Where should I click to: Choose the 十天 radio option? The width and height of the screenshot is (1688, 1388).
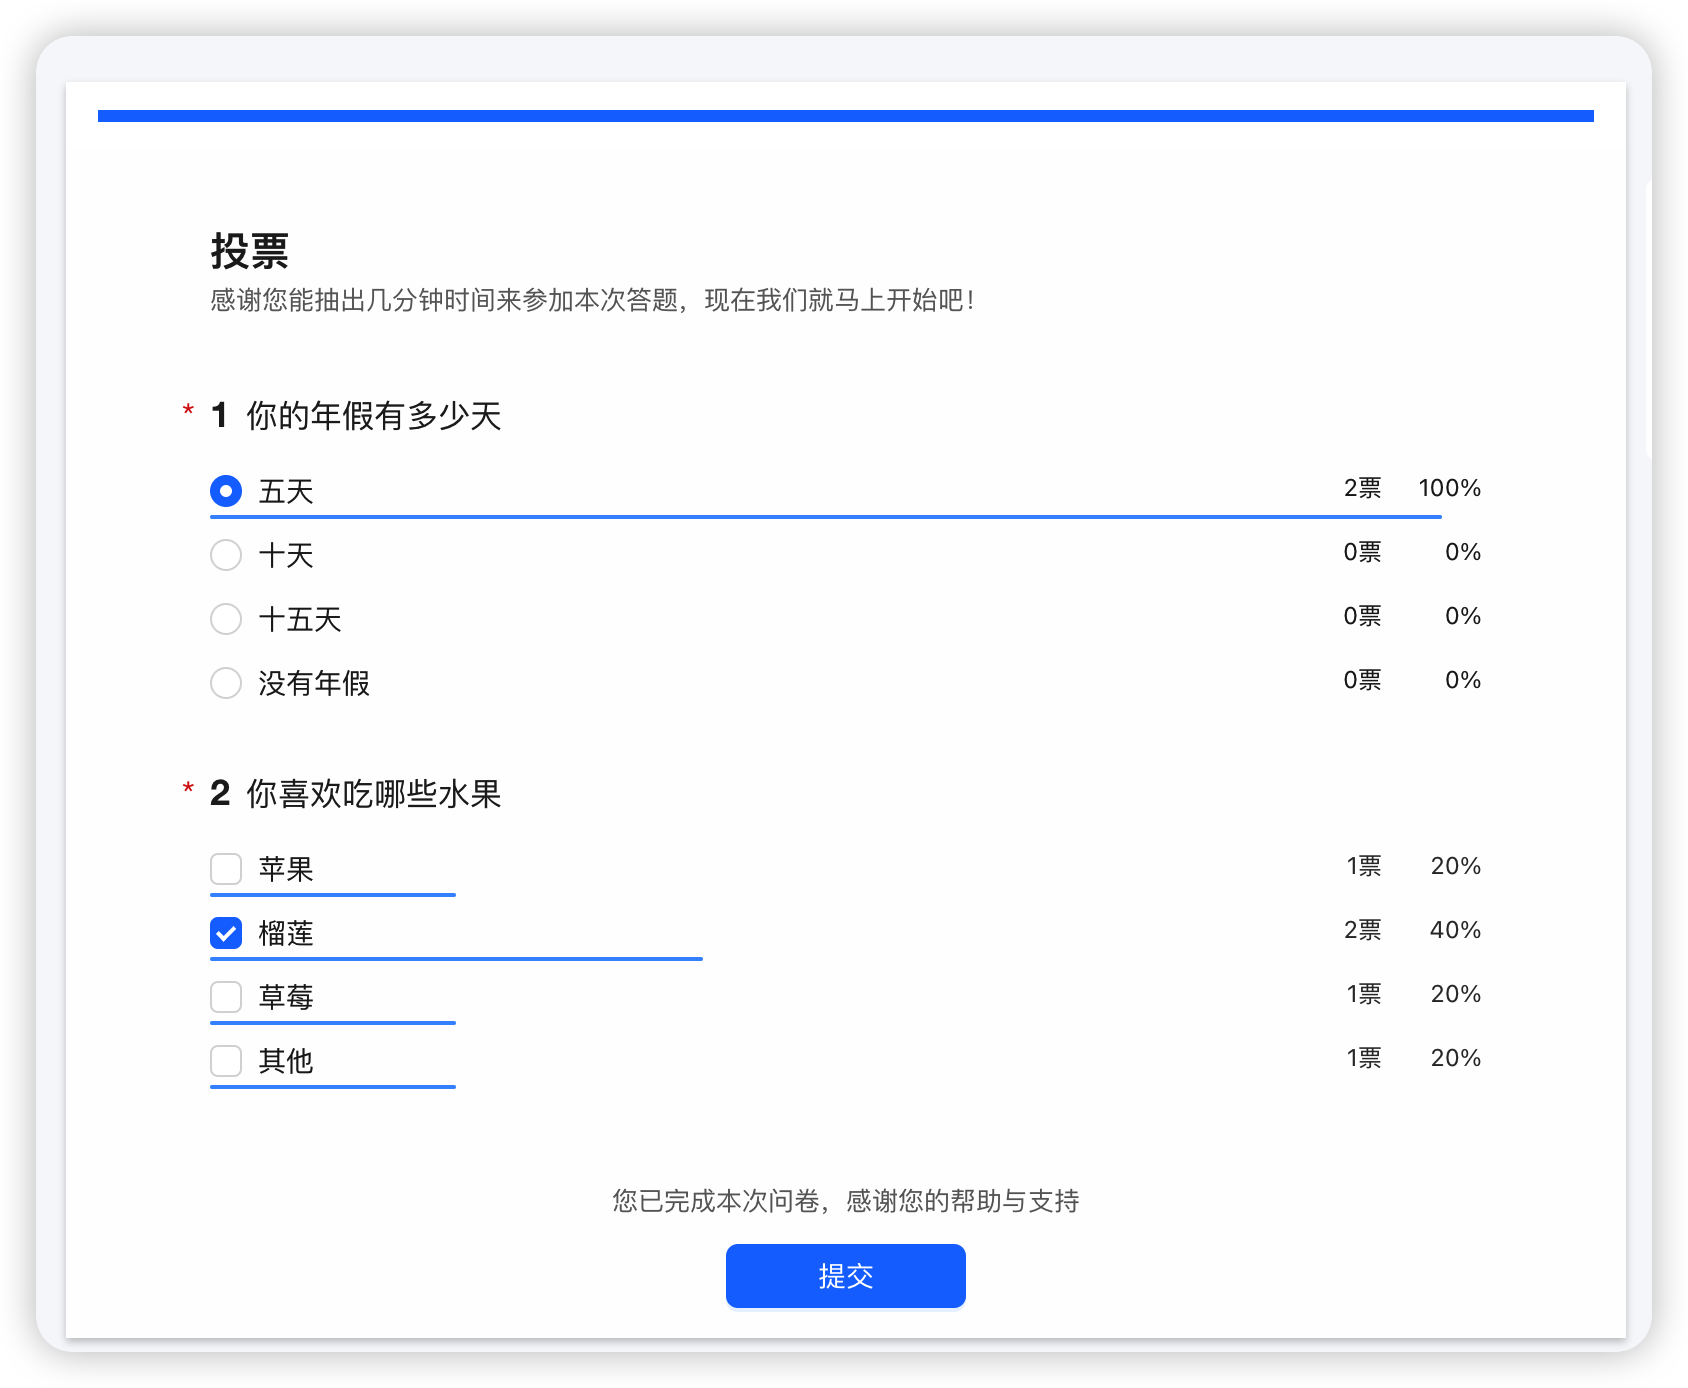pos(226,555)
